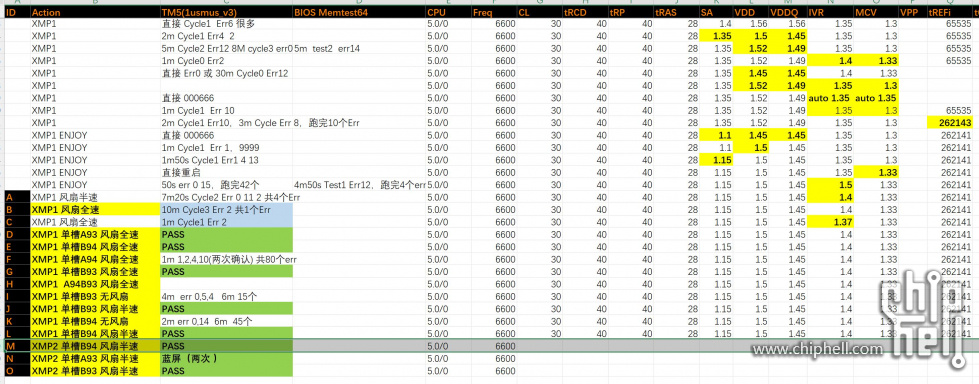Select the "TM5(1usmus_v3)" header cell
The height and width of the screenshot is (384, 979).
226,12
